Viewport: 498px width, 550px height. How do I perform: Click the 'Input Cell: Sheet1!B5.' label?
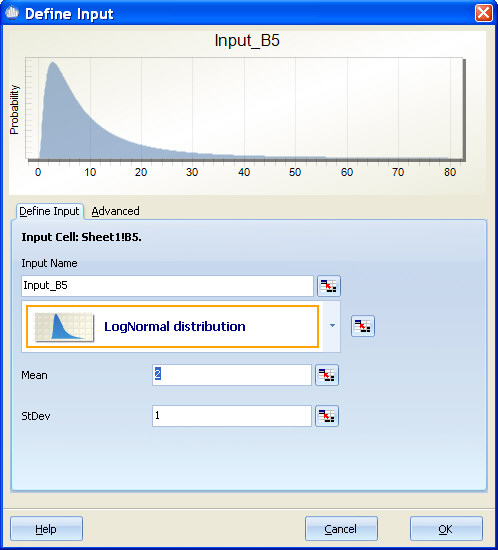tap(81, 237)
